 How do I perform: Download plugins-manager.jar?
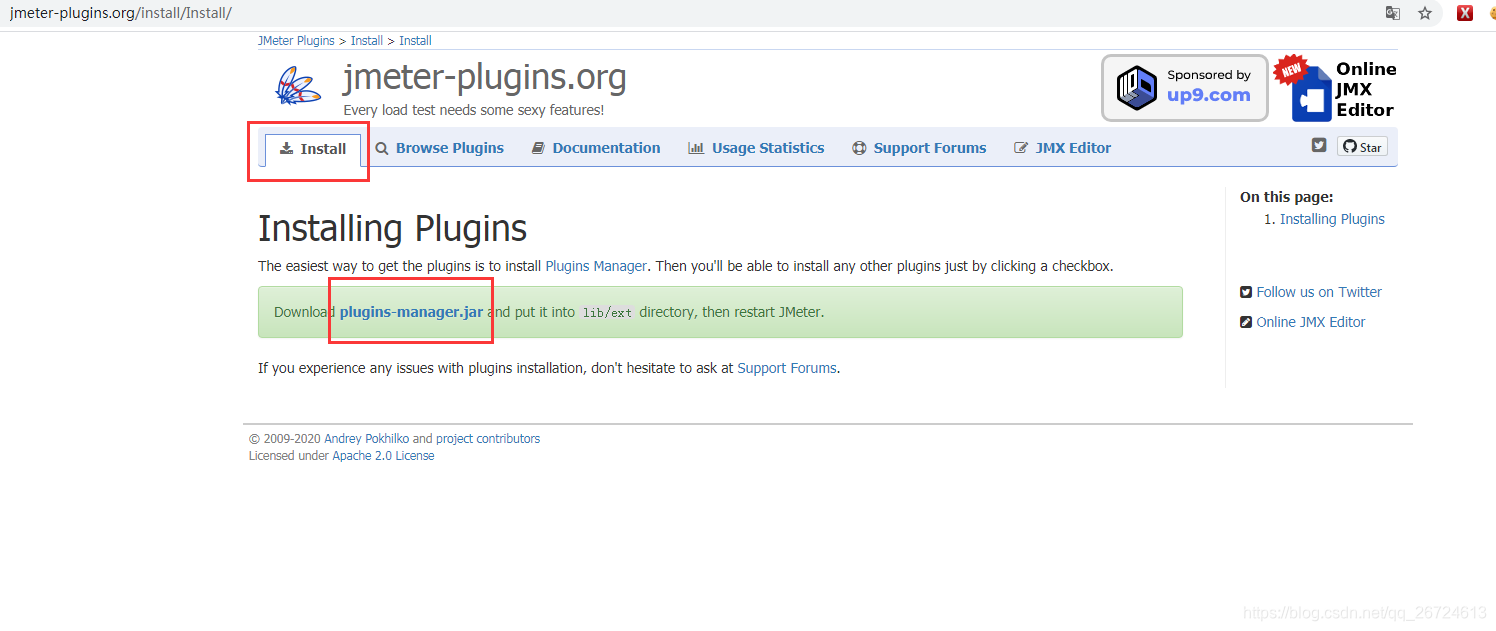(411, 312)
